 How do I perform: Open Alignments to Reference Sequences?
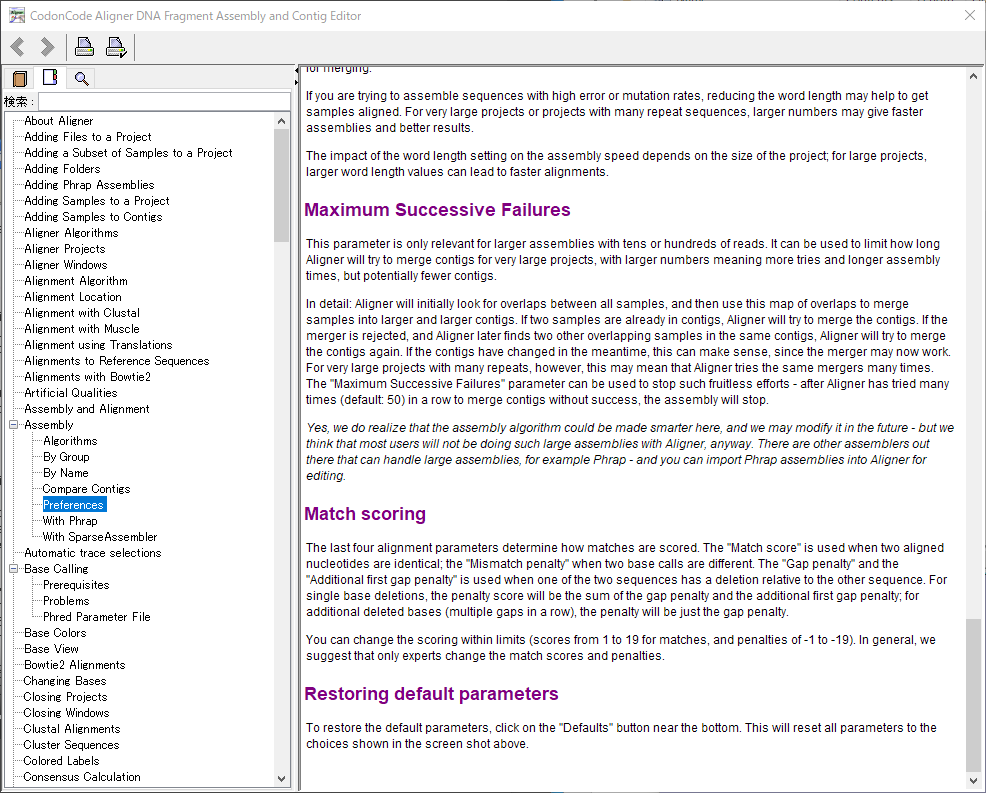116,361
